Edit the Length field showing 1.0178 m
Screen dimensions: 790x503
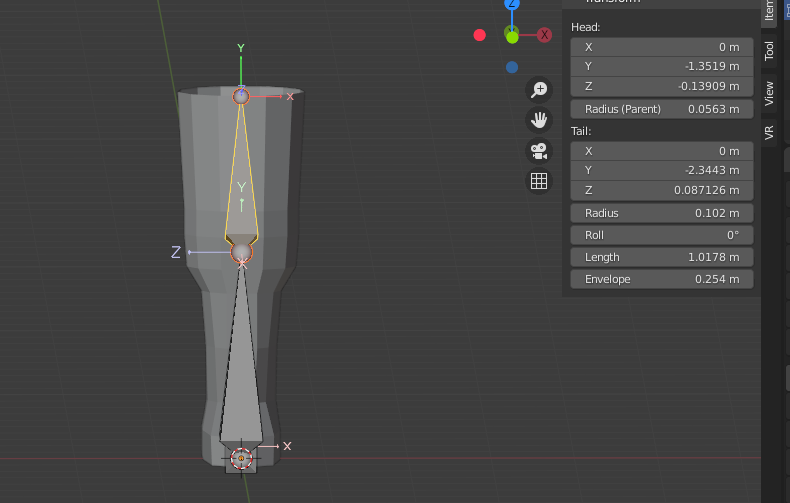click(662, 257)
